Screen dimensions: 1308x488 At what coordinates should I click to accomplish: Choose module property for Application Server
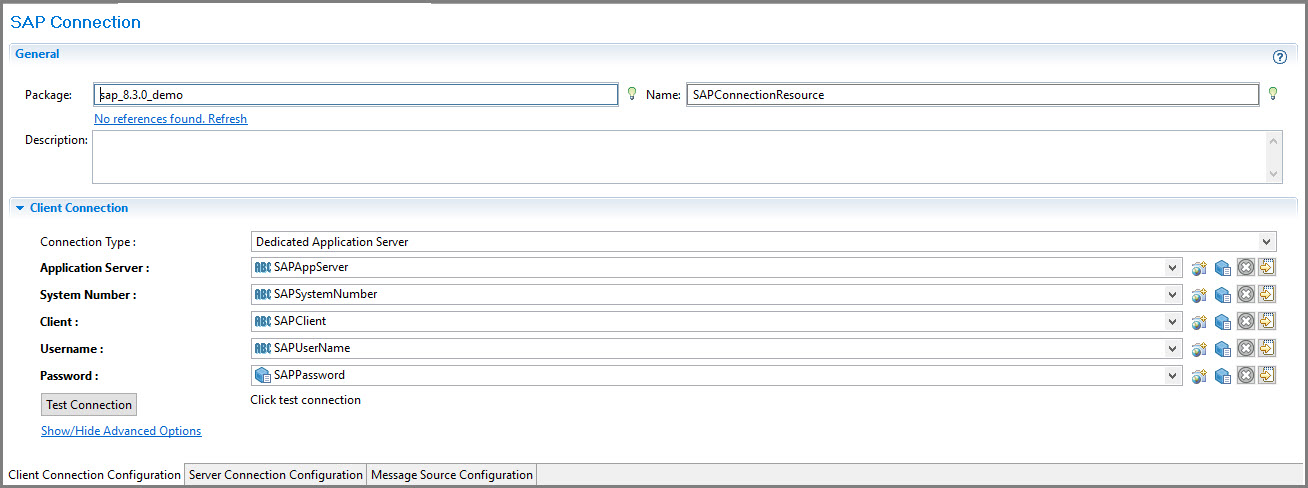(1222, 268)
